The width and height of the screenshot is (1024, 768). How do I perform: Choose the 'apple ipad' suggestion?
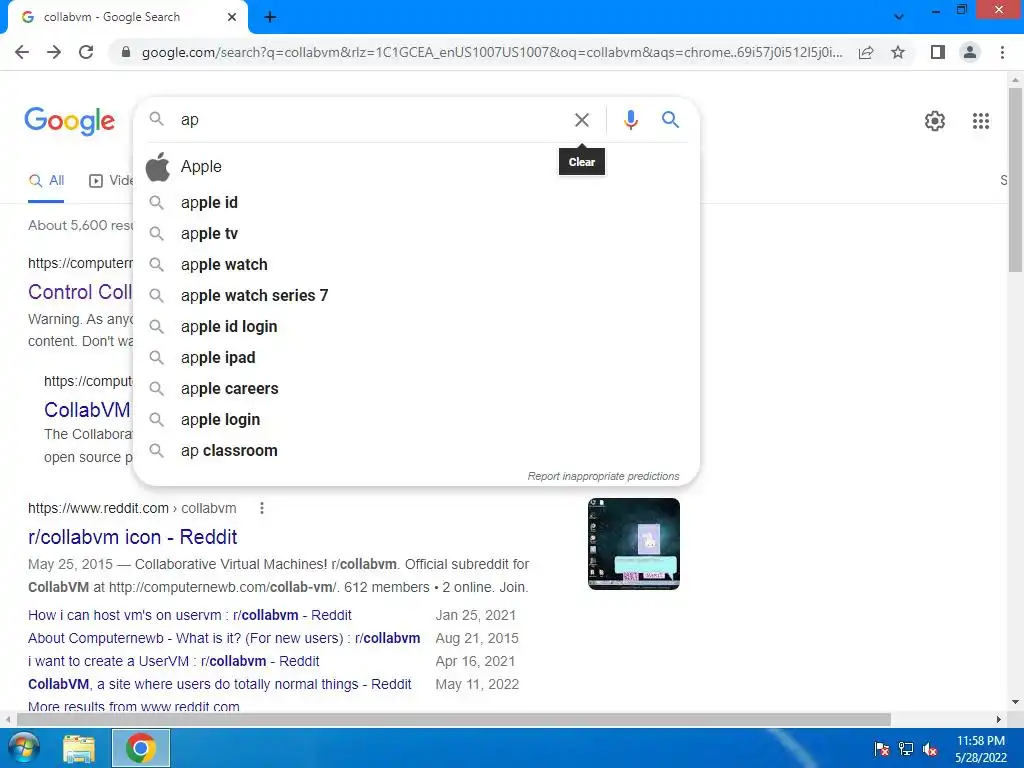tap(416, 358)
